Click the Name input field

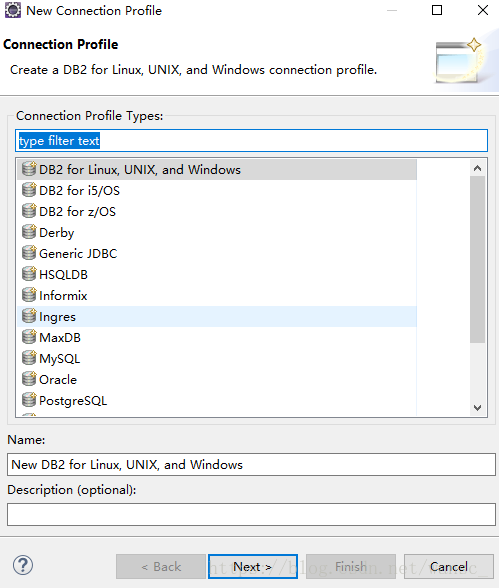coord(251,464)
